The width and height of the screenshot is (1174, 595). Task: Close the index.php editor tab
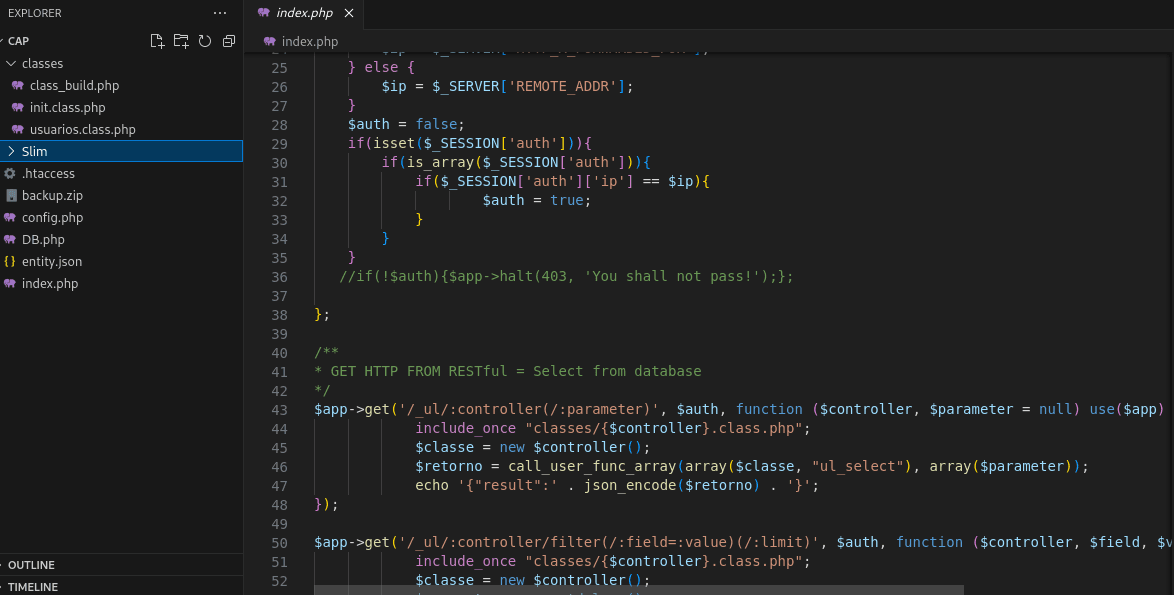(x=348, y=13)
